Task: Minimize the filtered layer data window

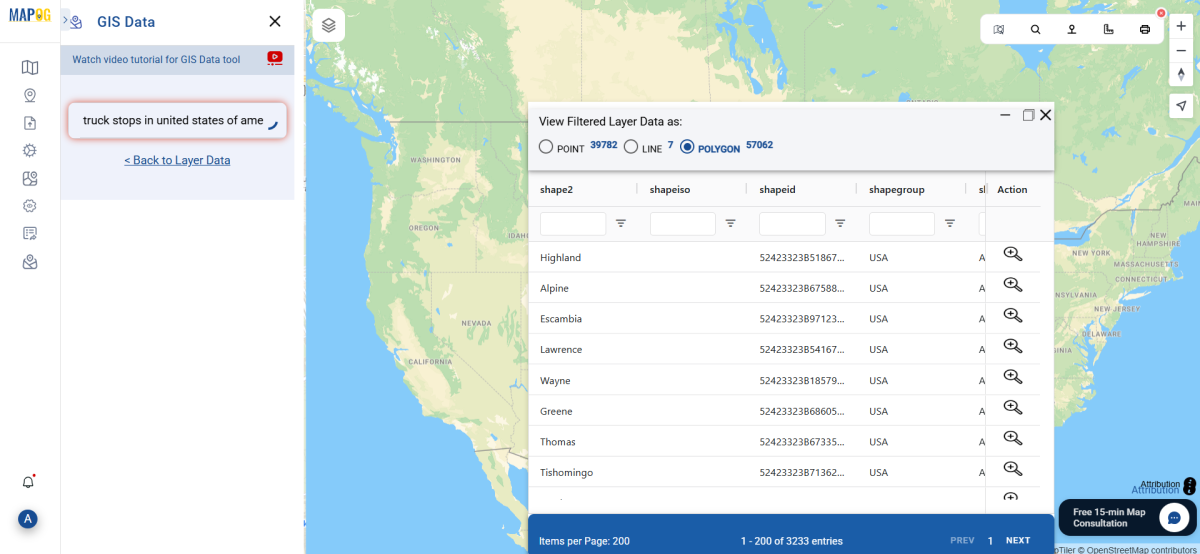Action: (1007, 115)
